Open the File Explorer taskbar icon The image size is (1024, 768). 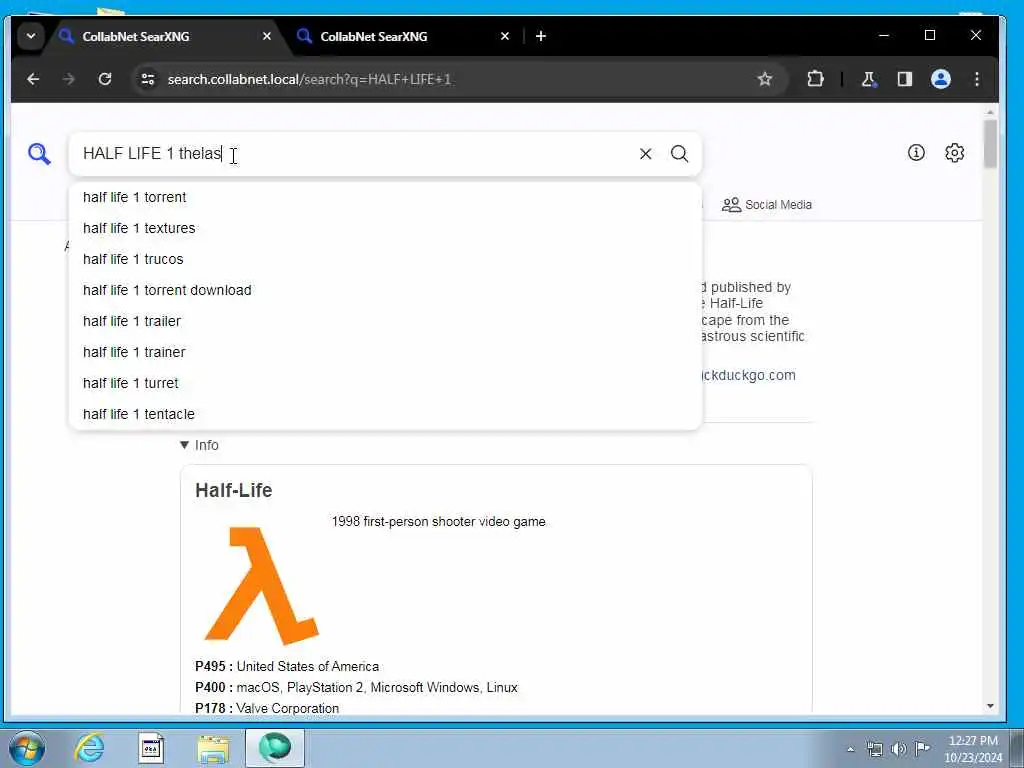pos(213,748)
